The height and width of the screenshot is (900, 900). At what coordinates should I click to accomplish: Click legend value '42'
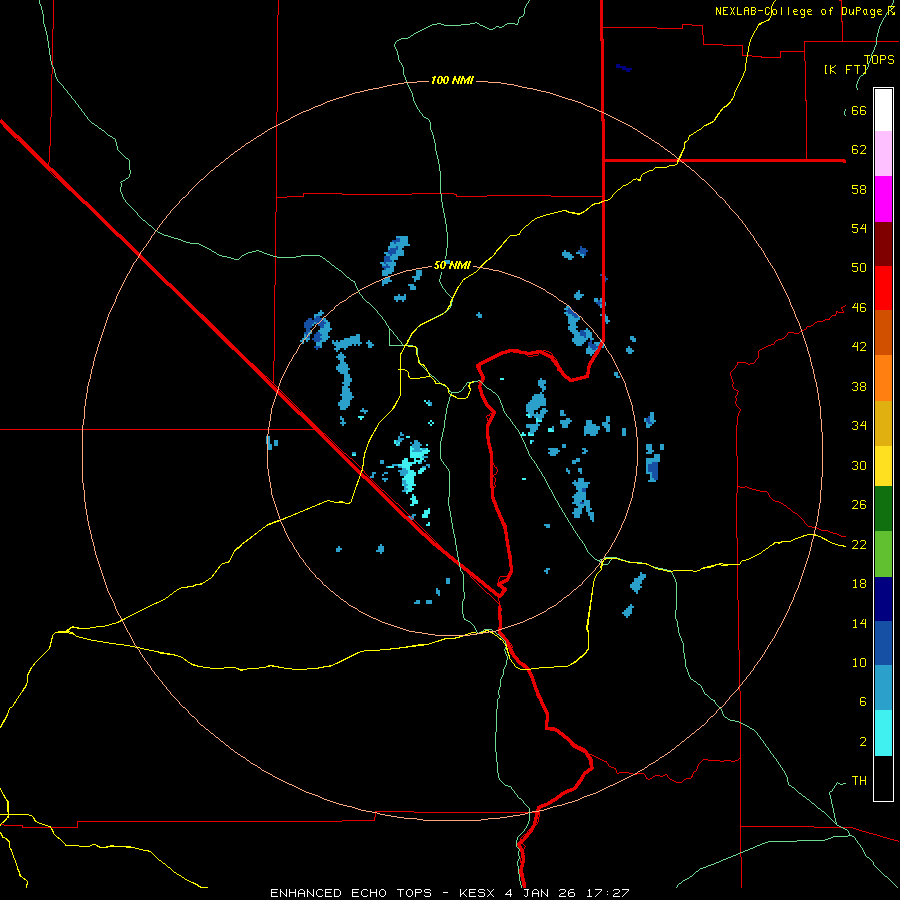click(x=859, y=347)
